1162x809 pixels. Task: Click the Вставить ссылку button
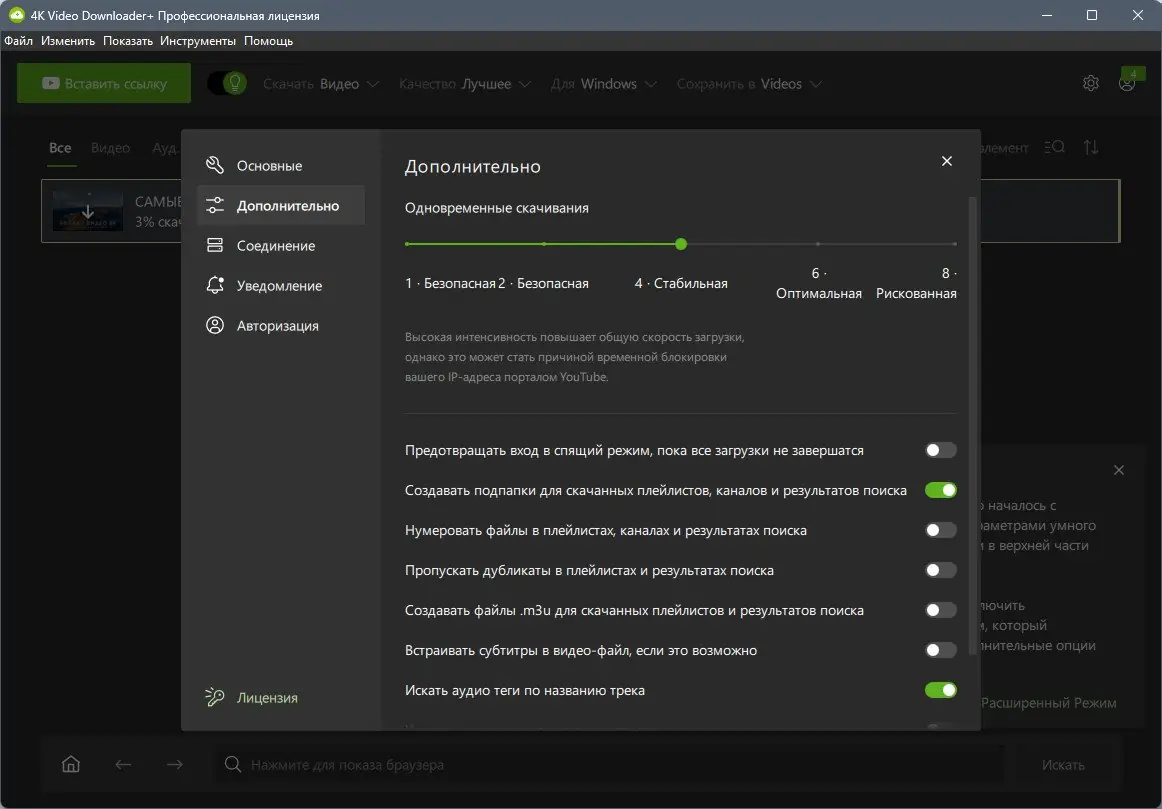click(104, 84)
